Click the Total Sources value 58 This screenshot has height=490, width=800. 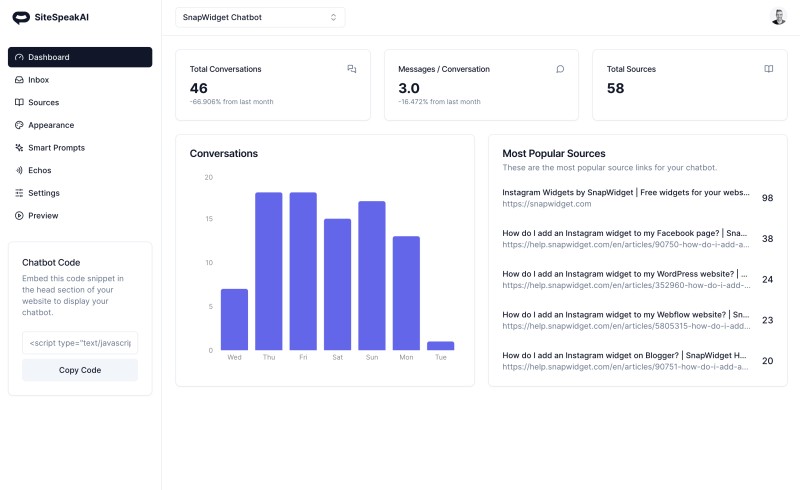click(615, 88)
